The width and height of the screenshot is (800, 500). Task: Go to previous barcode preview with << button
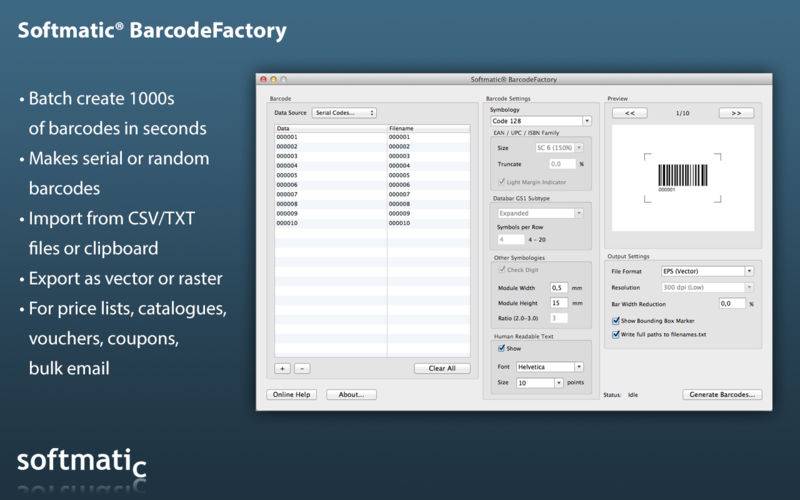[630, 113]
